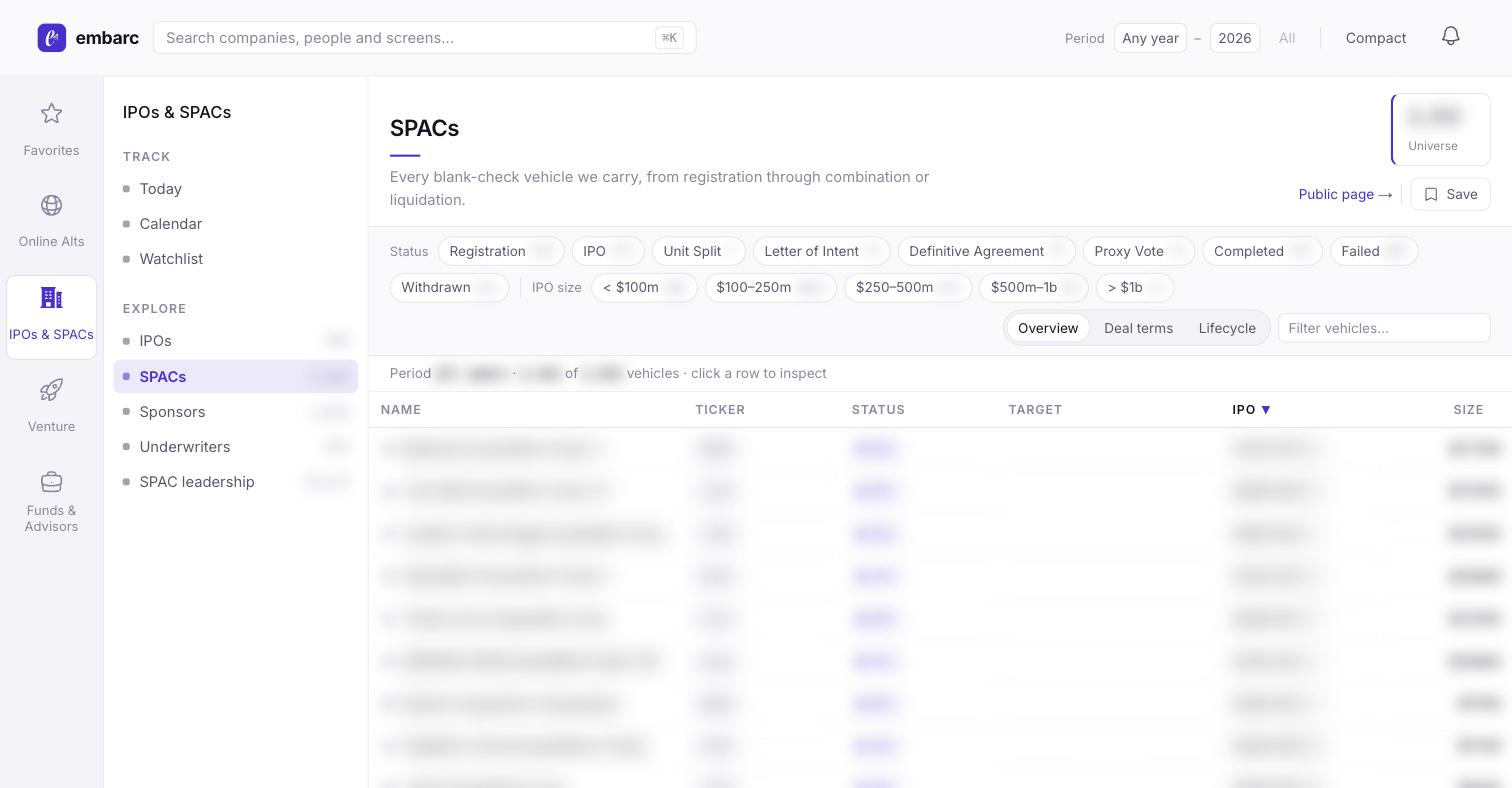
Task: Open Online Alts via the globe icon
Action: point(51,205)
